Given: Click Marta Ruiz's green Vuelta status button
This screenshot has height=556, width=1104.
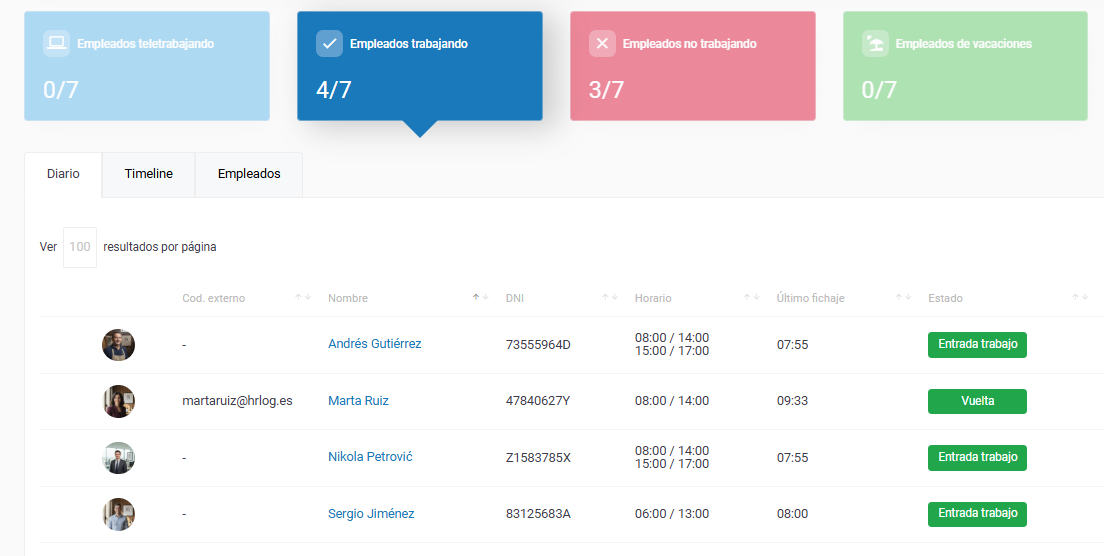Looking at the screenshot, I should click(x=977, y=401).
